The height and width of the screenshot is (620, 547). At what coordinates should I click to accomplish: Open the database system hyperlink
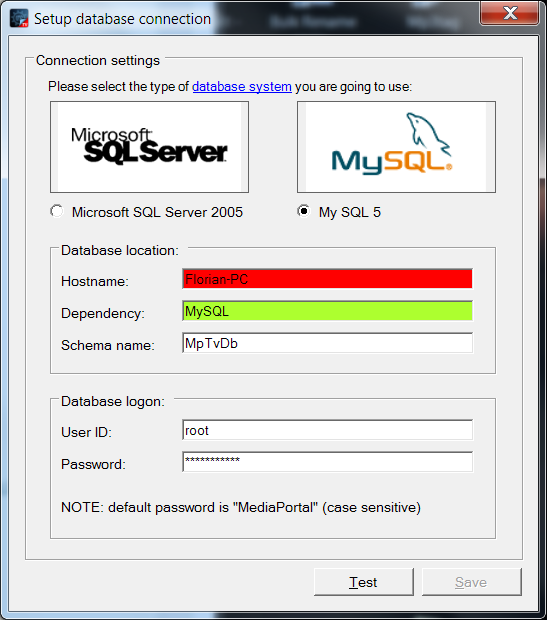coord(242,86)
